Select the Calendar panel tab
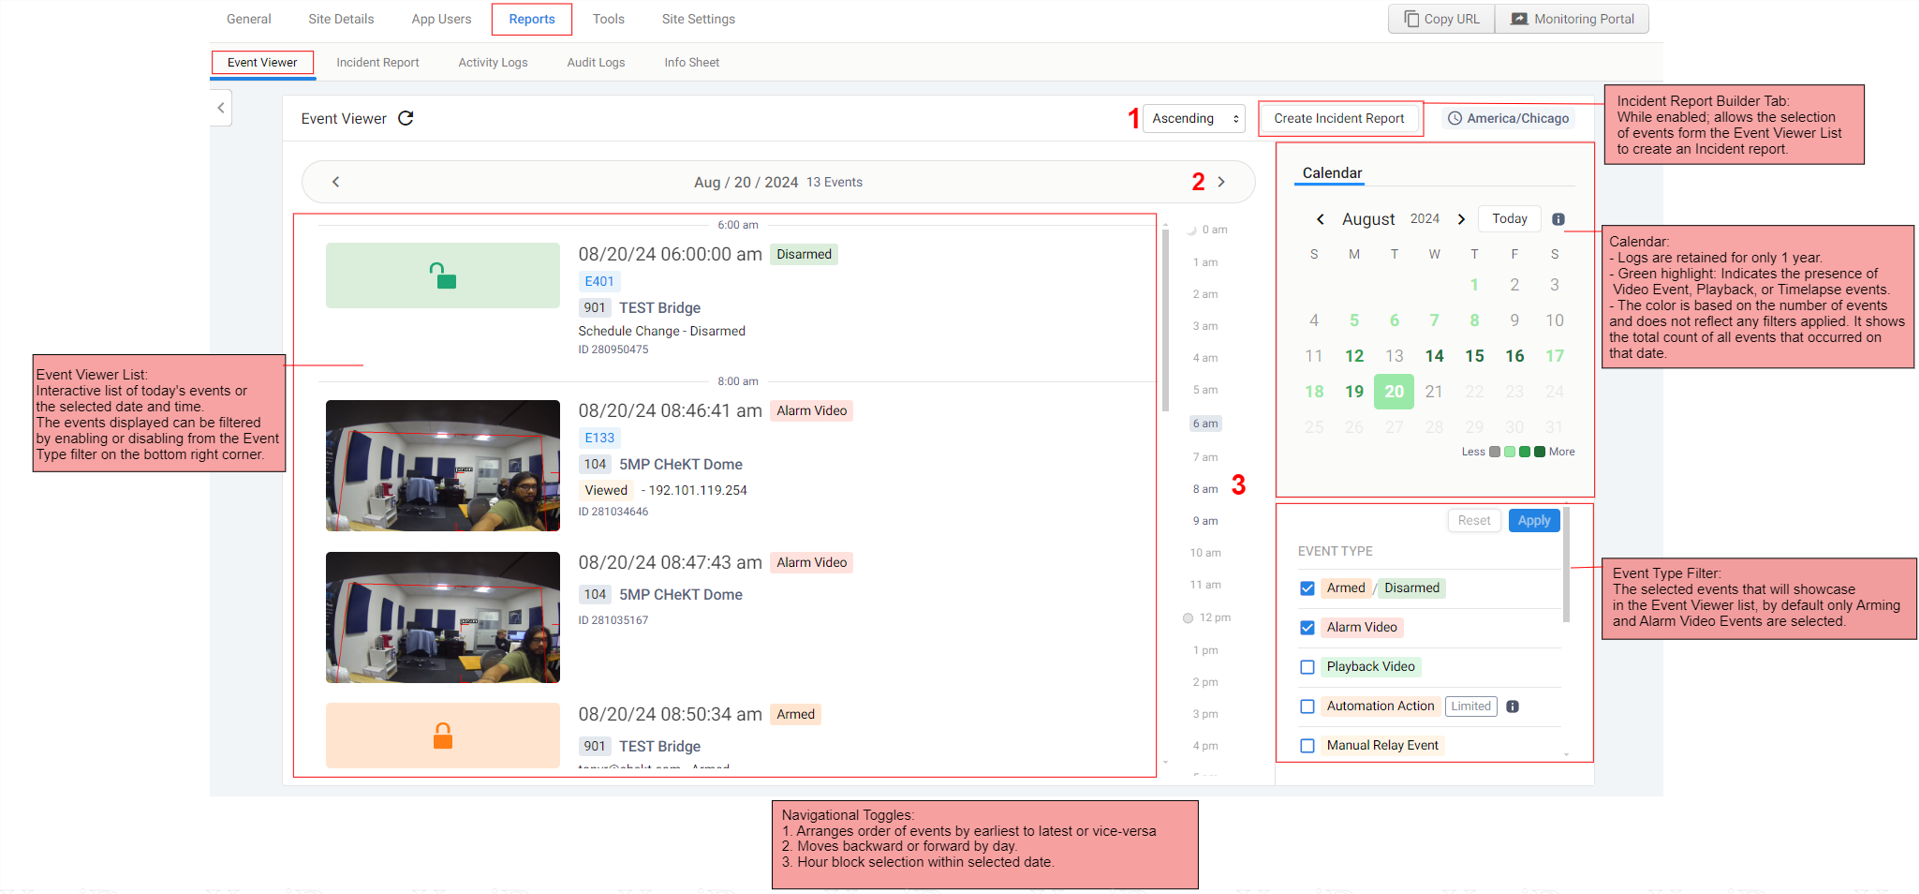1919x894 pixels. pos(1332,173)
